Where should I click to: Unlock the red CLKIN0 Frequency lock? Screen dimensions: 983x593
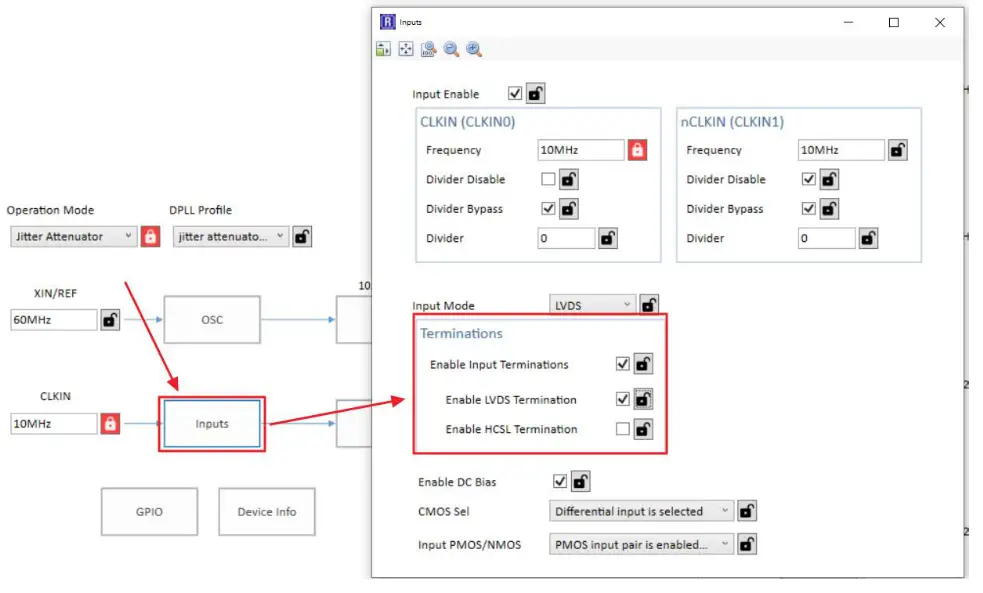click(637, 150)
